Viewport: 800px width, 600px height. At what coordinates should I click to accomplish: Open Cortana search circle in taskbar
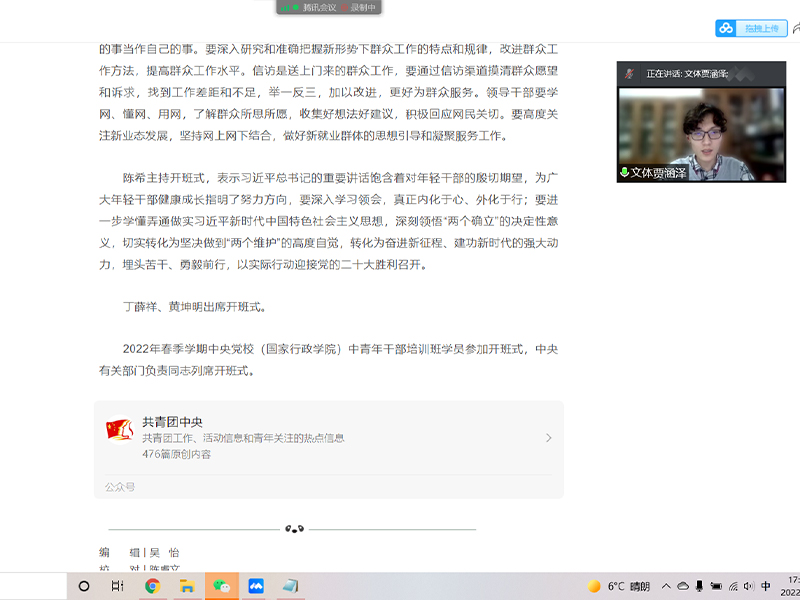tap(84, 586)
